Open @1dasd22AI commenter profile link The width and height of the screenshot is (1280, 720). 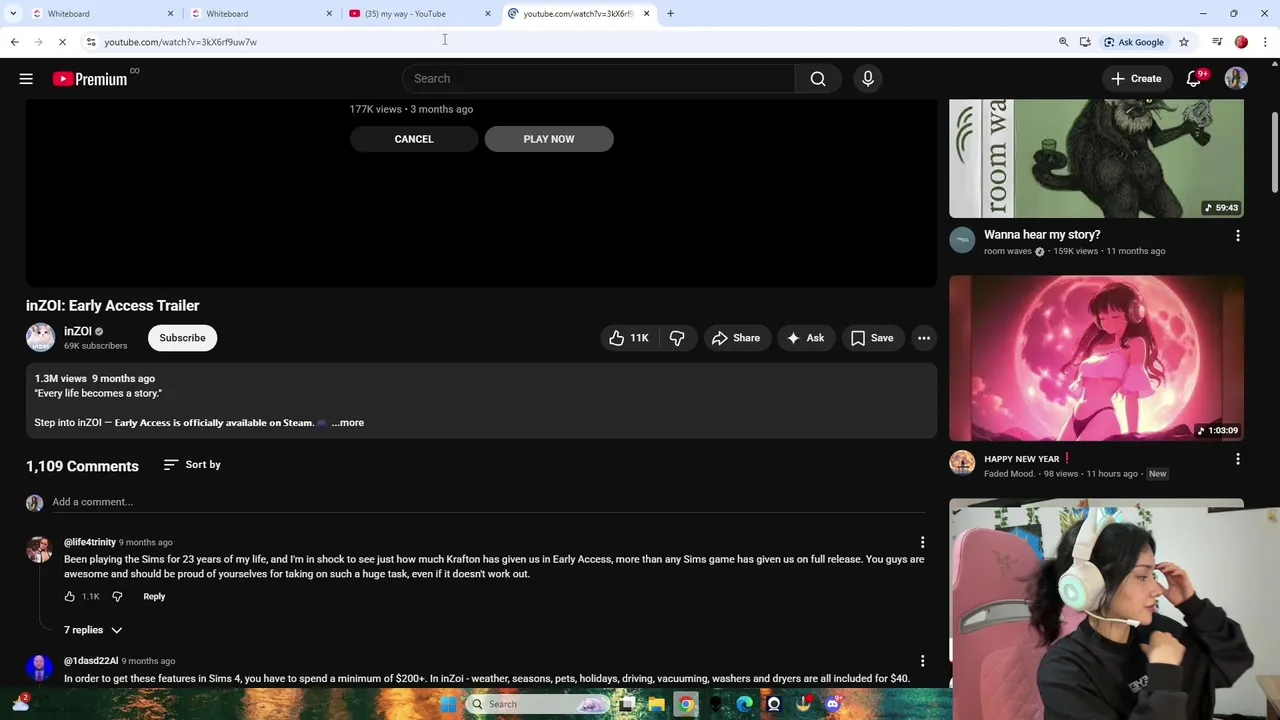pos(91,661)
